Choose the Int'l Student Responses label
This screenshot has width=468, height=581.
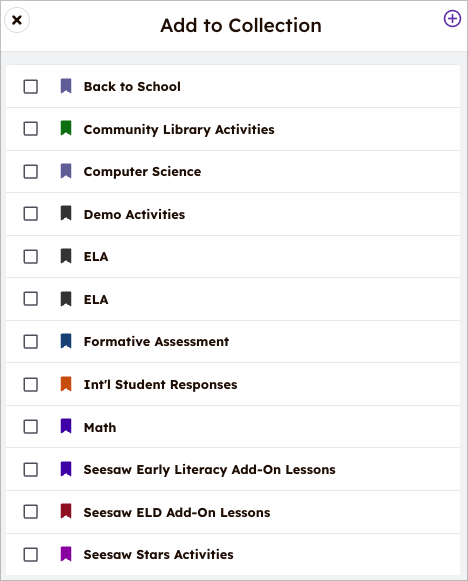click(160, 384)
